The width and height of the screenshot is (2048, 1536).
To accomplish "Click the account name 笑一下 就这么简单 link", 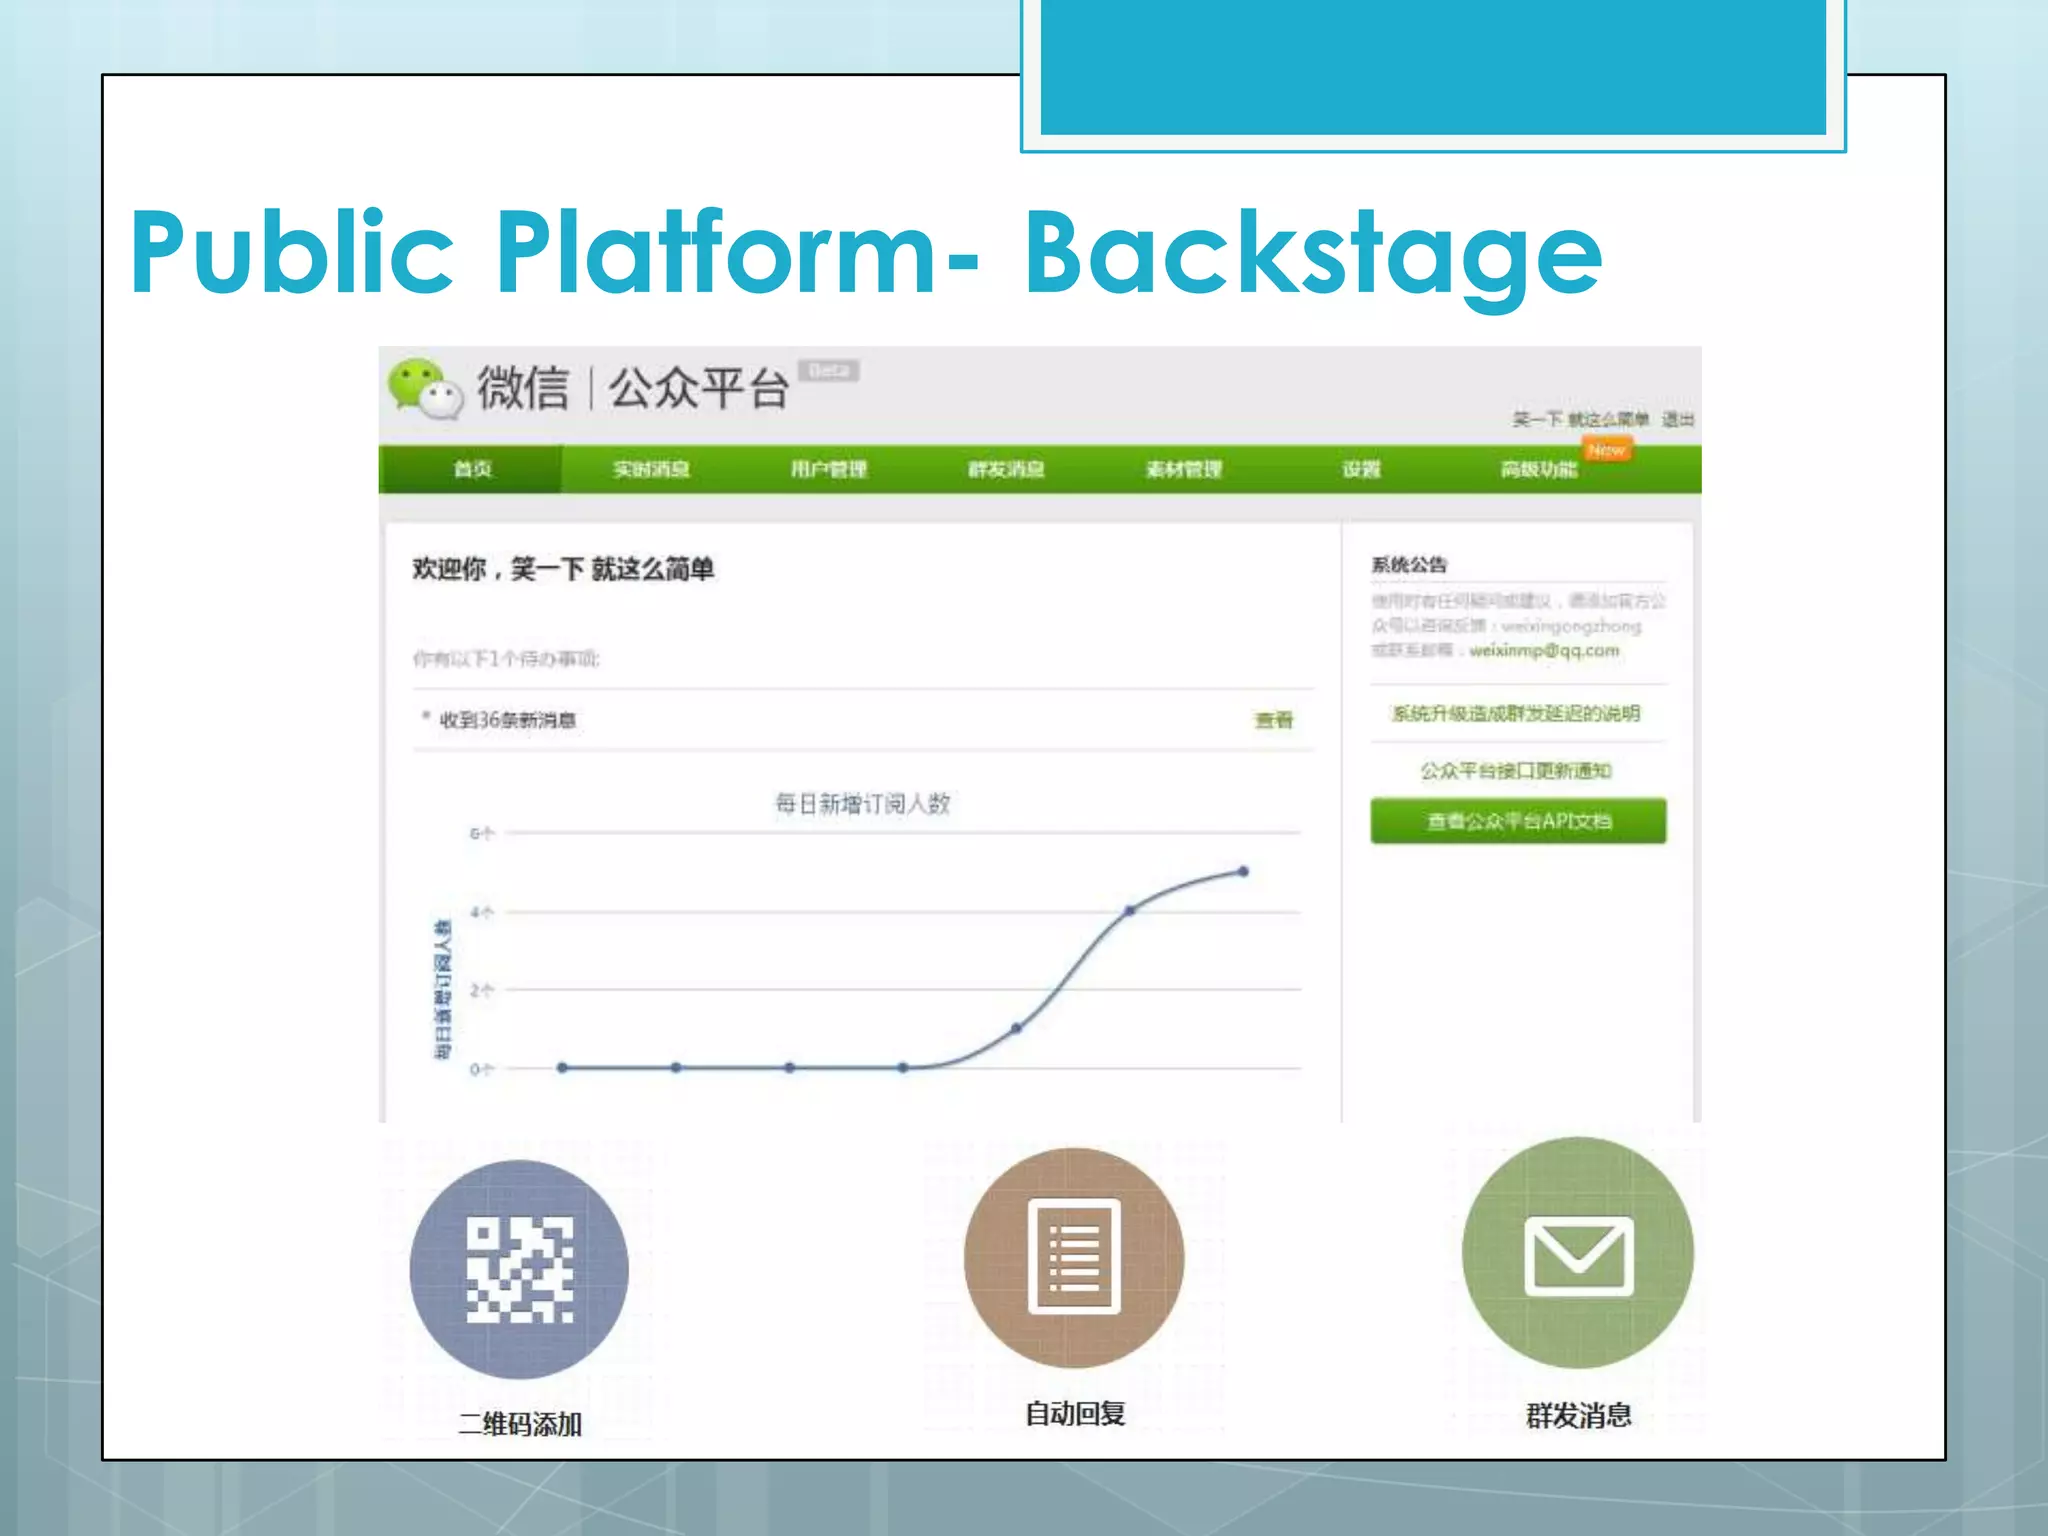I will click(1580, 419).
